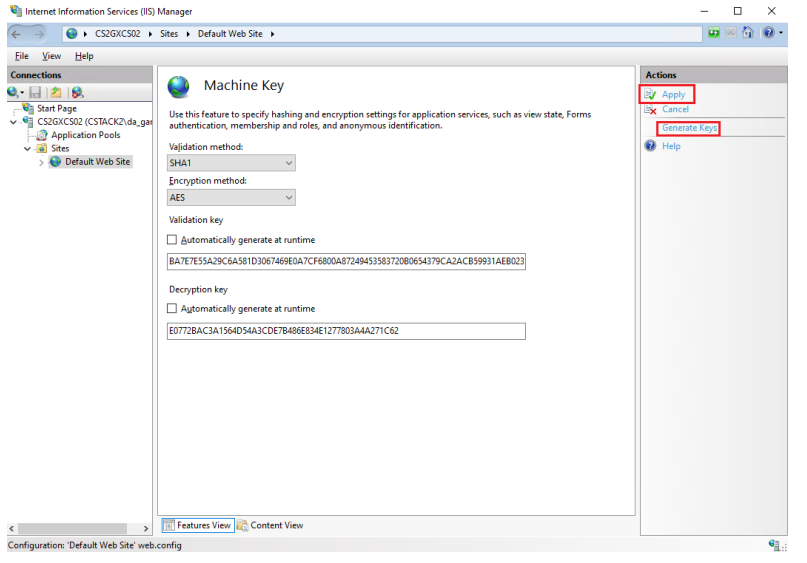The image size is (807, 563).
Task: Select CS2GXCS02 (CSTACK2\da_ga server label
Action: click(x=95, y=121)
